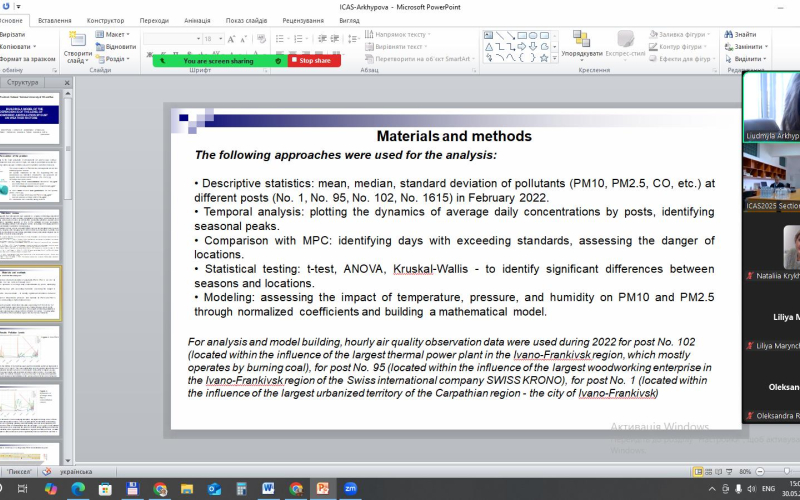The width and height of the screenshot is (800, 500).
Task: Select the arrow line shape
Action: point(511,35)
